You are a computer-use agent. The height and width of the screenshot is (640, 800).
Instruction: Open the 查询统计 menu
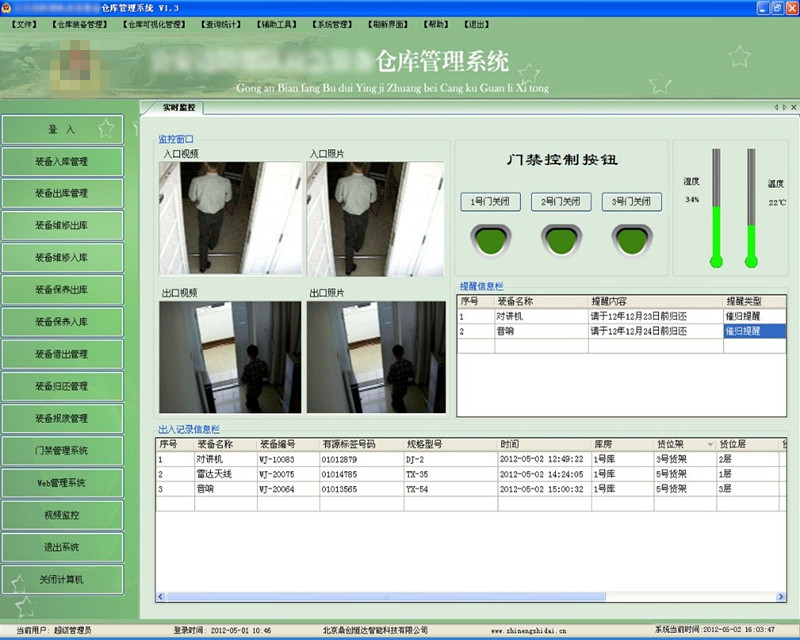[x=220, y=23]
